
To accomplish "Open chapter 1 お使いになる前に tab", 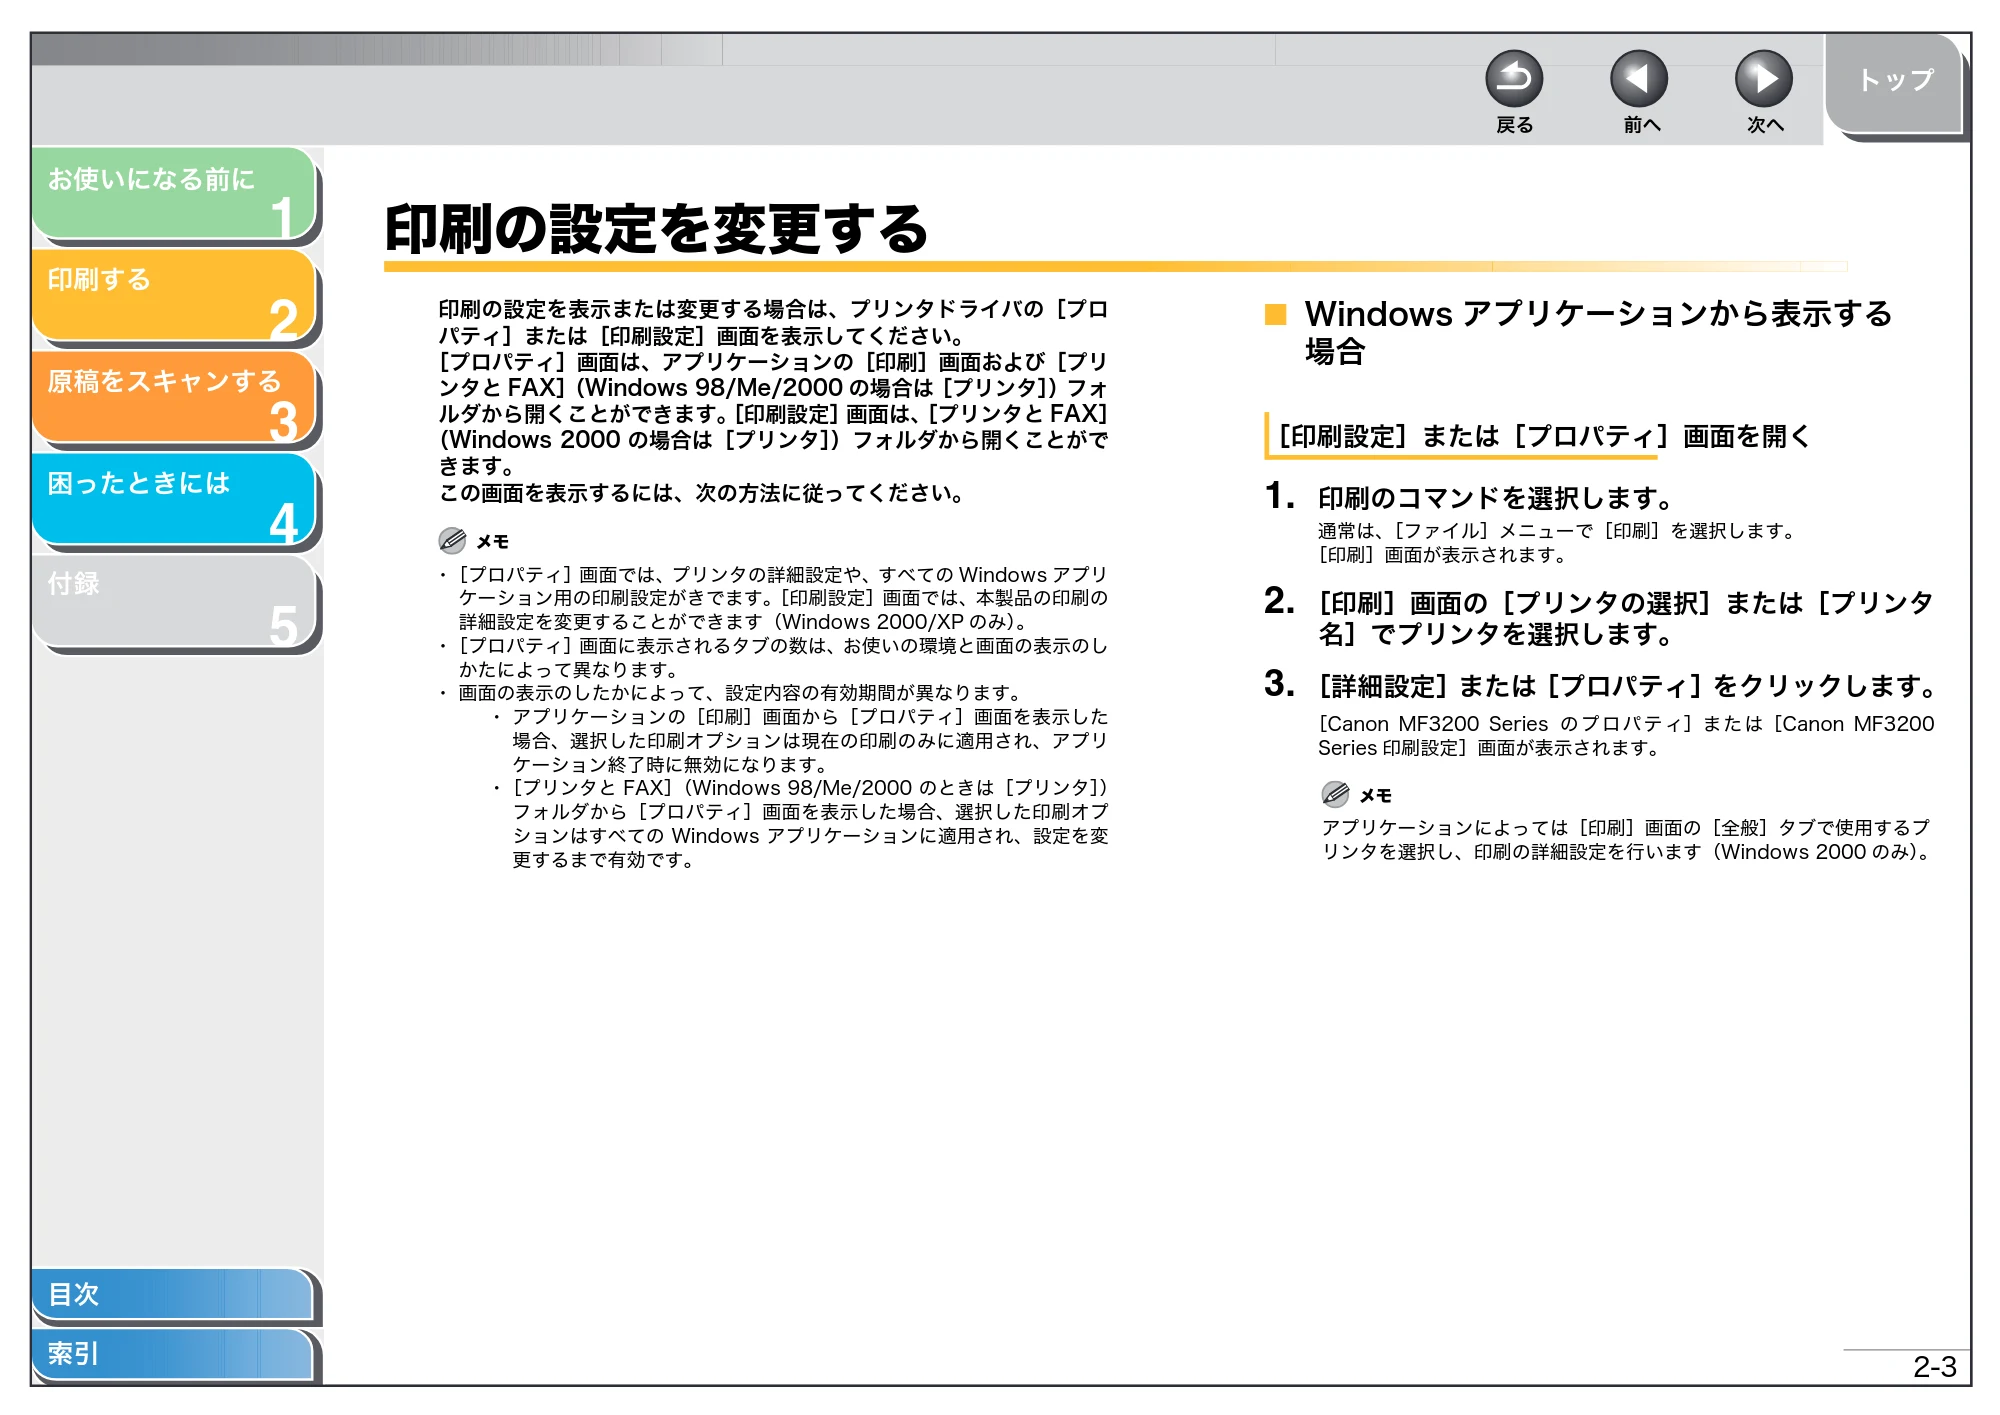I will 174,193.
